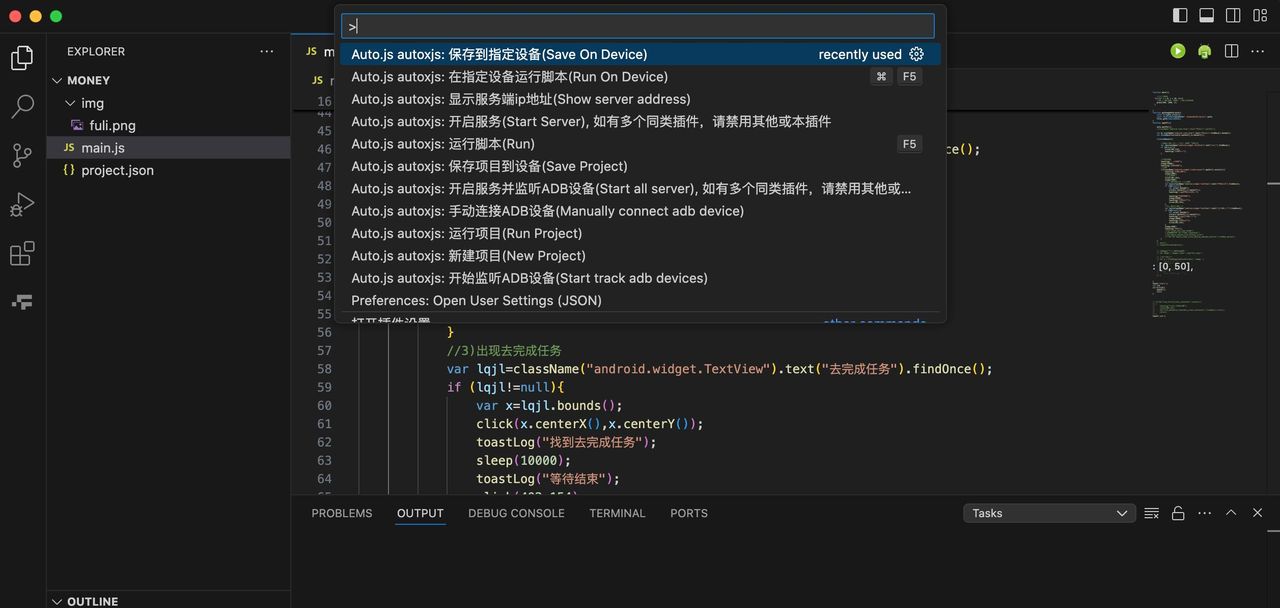The width and height of the screenshot is (1280, 608).
Task: Open the Search view in the activity bar
Action: [22, 106]
